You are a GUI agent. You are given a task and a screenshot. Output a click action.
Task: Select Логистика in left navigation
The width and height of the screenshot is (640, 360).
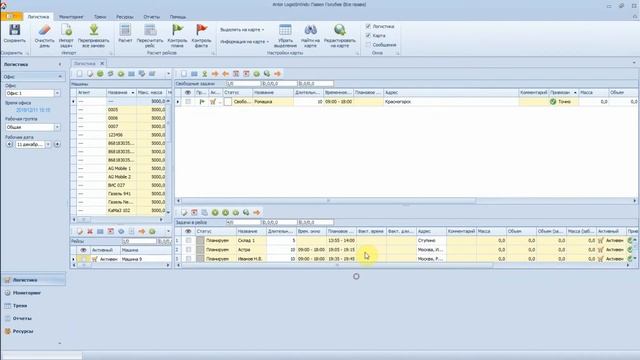[x=33, y=280]
